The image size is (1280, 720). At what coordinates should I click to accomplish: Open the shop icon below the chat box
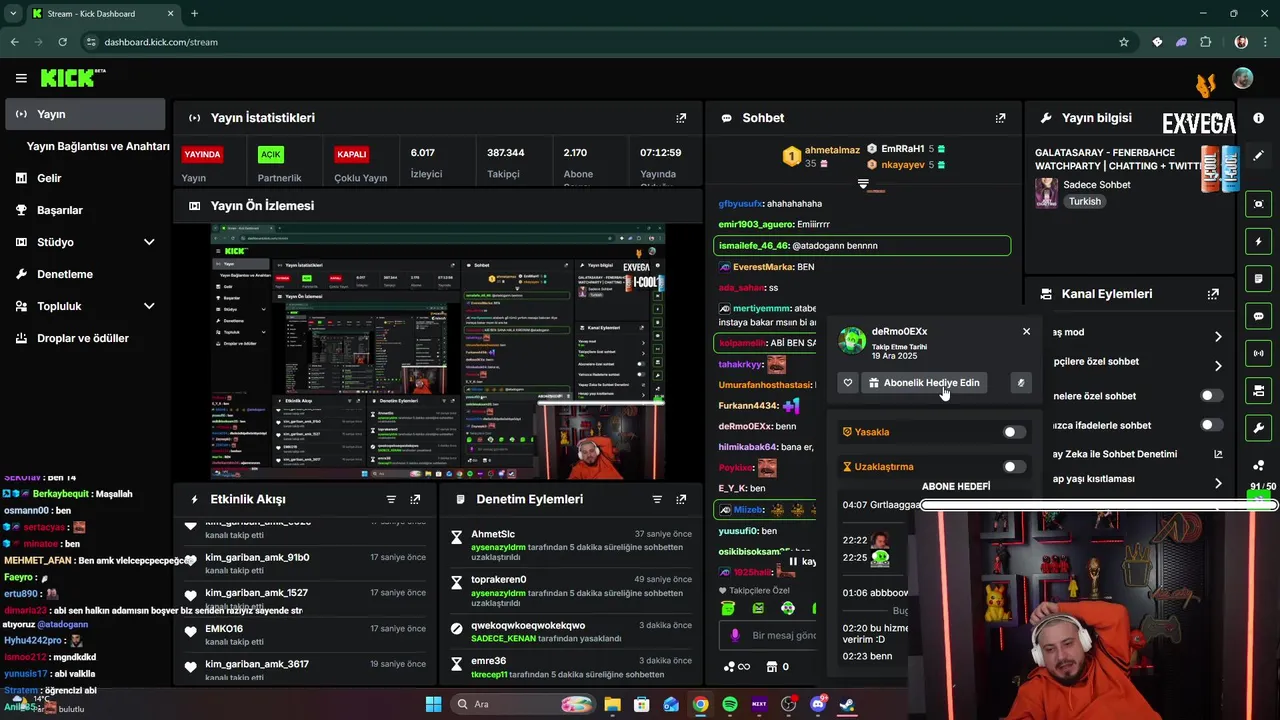pyautogui.click(x=771, y=667)
